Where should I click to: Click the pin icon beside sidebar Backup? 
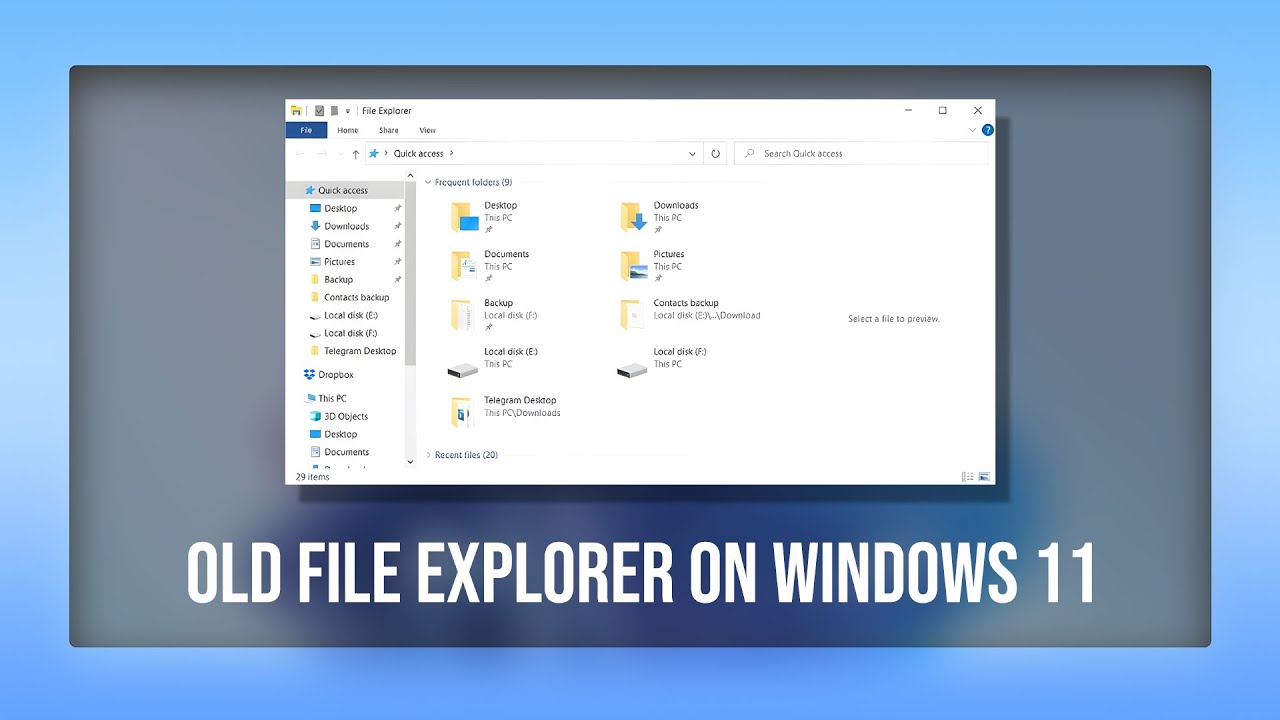pos(397,280)
